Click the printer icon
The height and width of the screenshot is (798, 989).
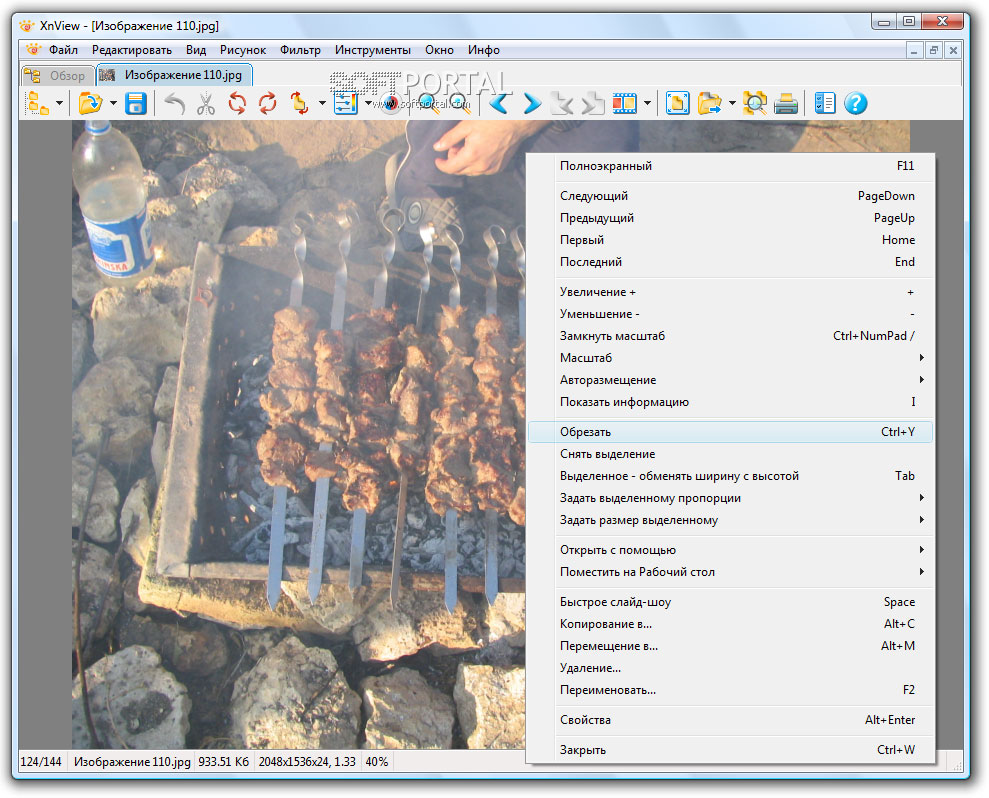pos(785,103)
